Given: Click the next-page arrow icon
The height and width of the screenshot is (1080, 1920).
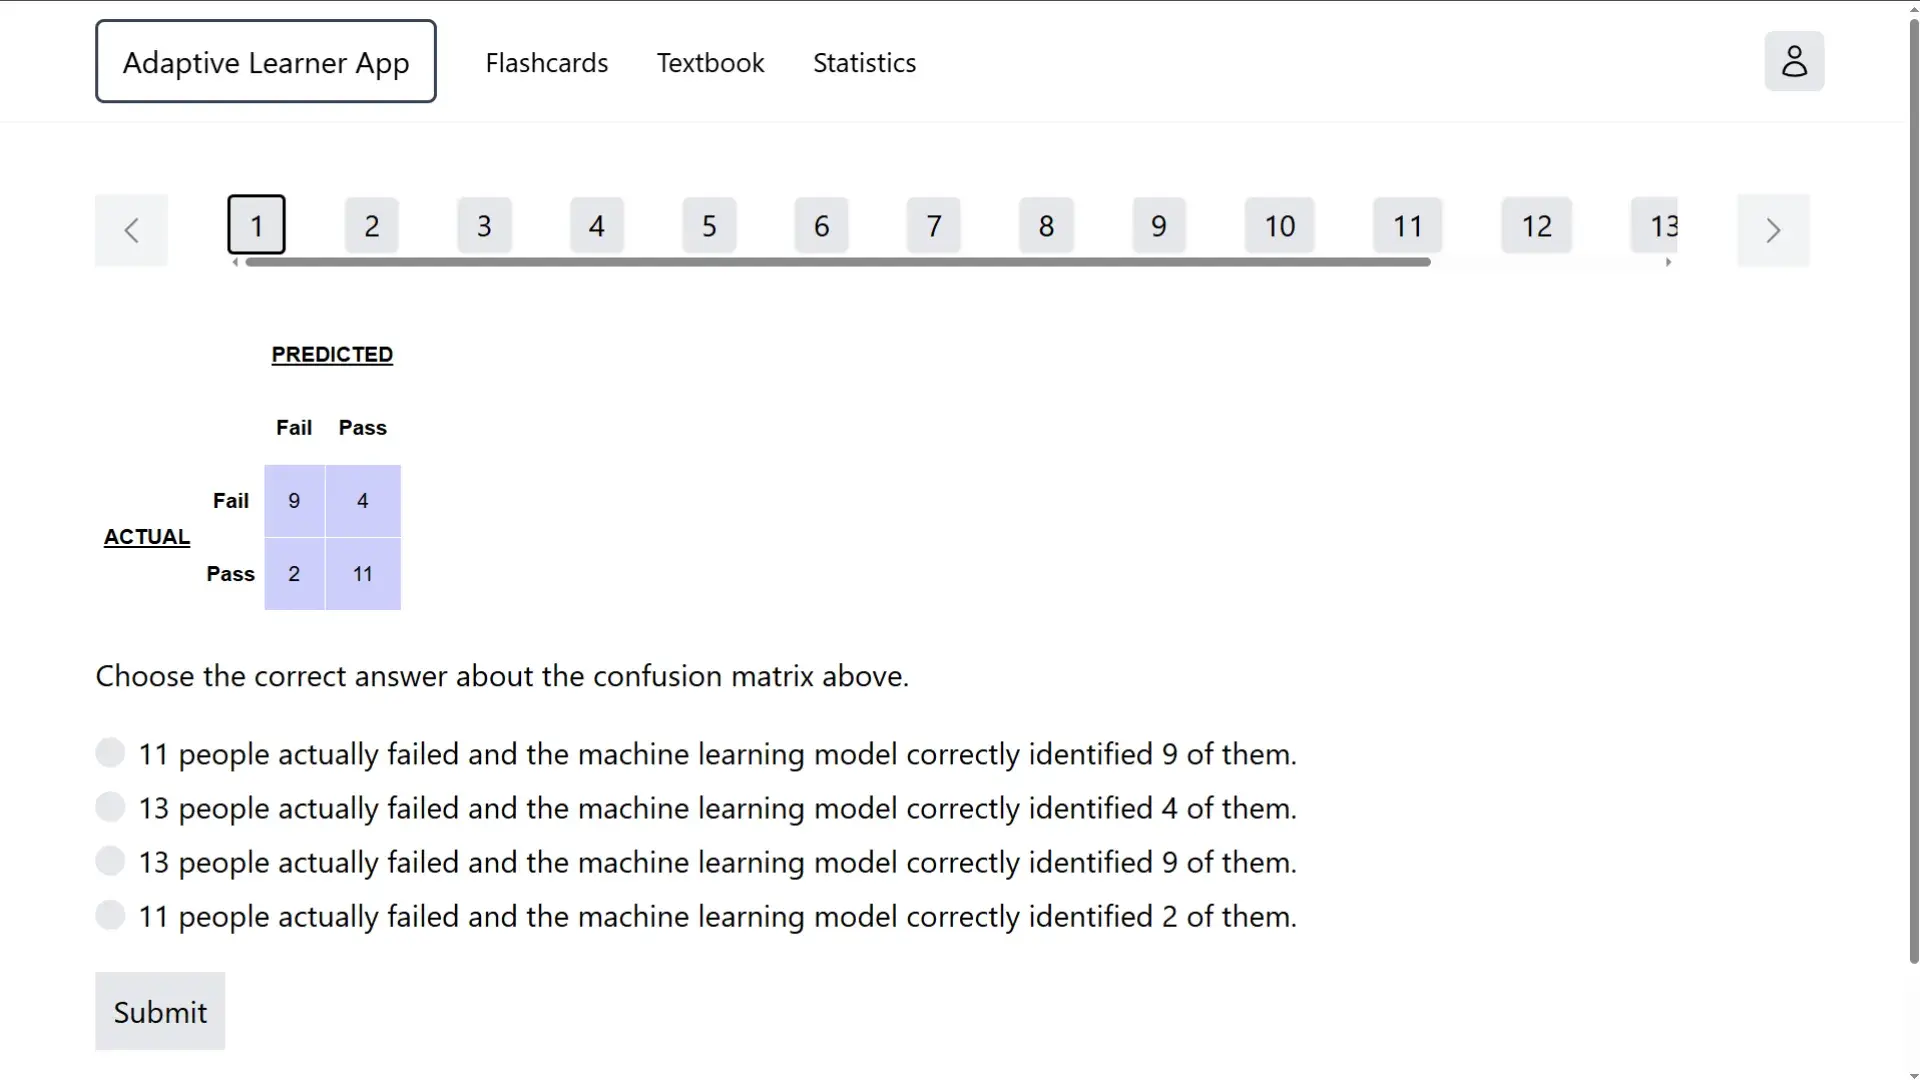Looking at the screenshot, I should 1773,230.
